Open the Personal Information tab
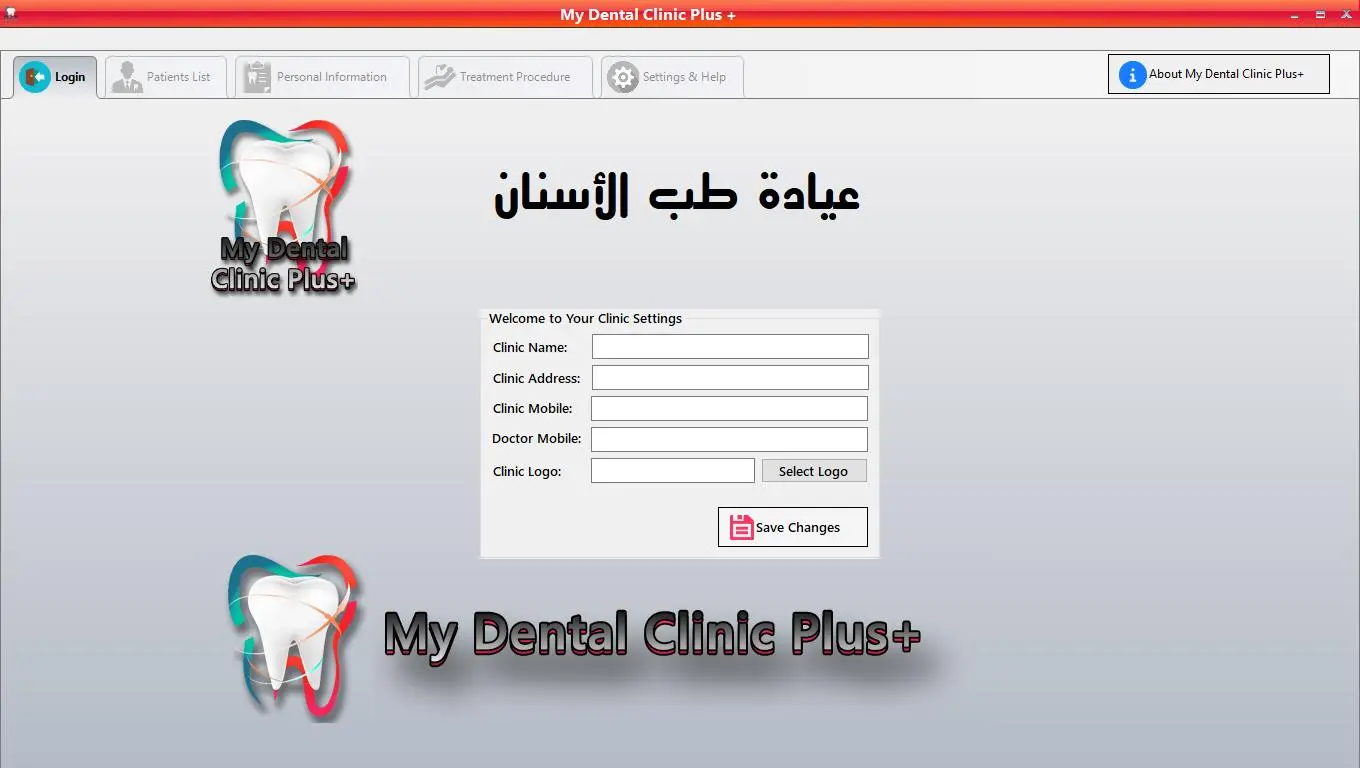Viewport: 1360px width, 768px height. [322, 77]
